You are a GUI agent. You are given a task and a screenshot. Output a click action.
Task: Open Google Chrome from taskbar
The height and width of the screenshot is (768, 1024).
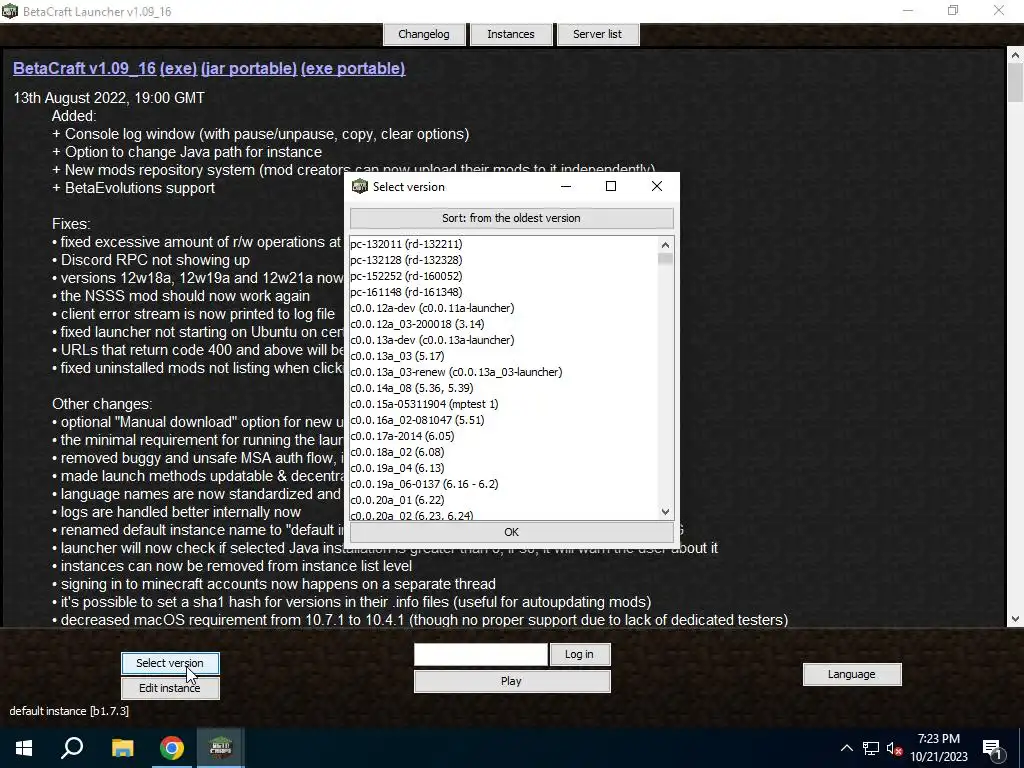tap(172, 748)
